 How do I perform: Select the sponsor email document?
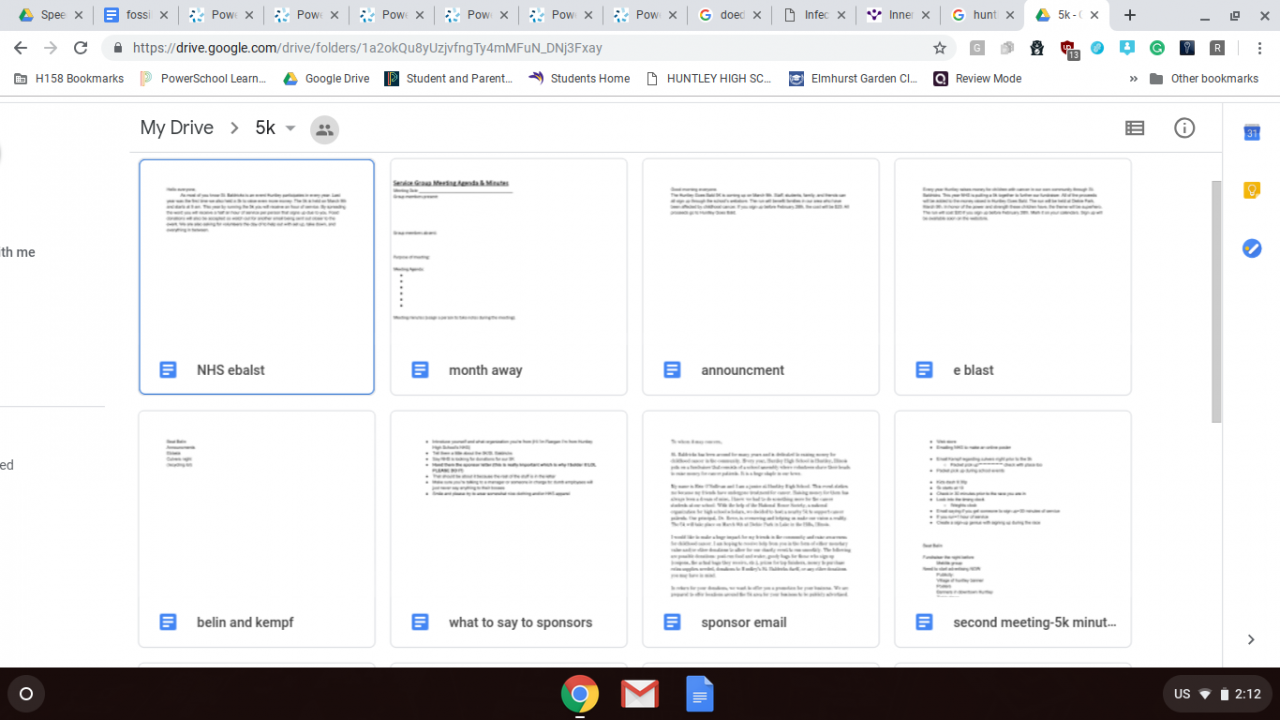[x=761, y=529]
